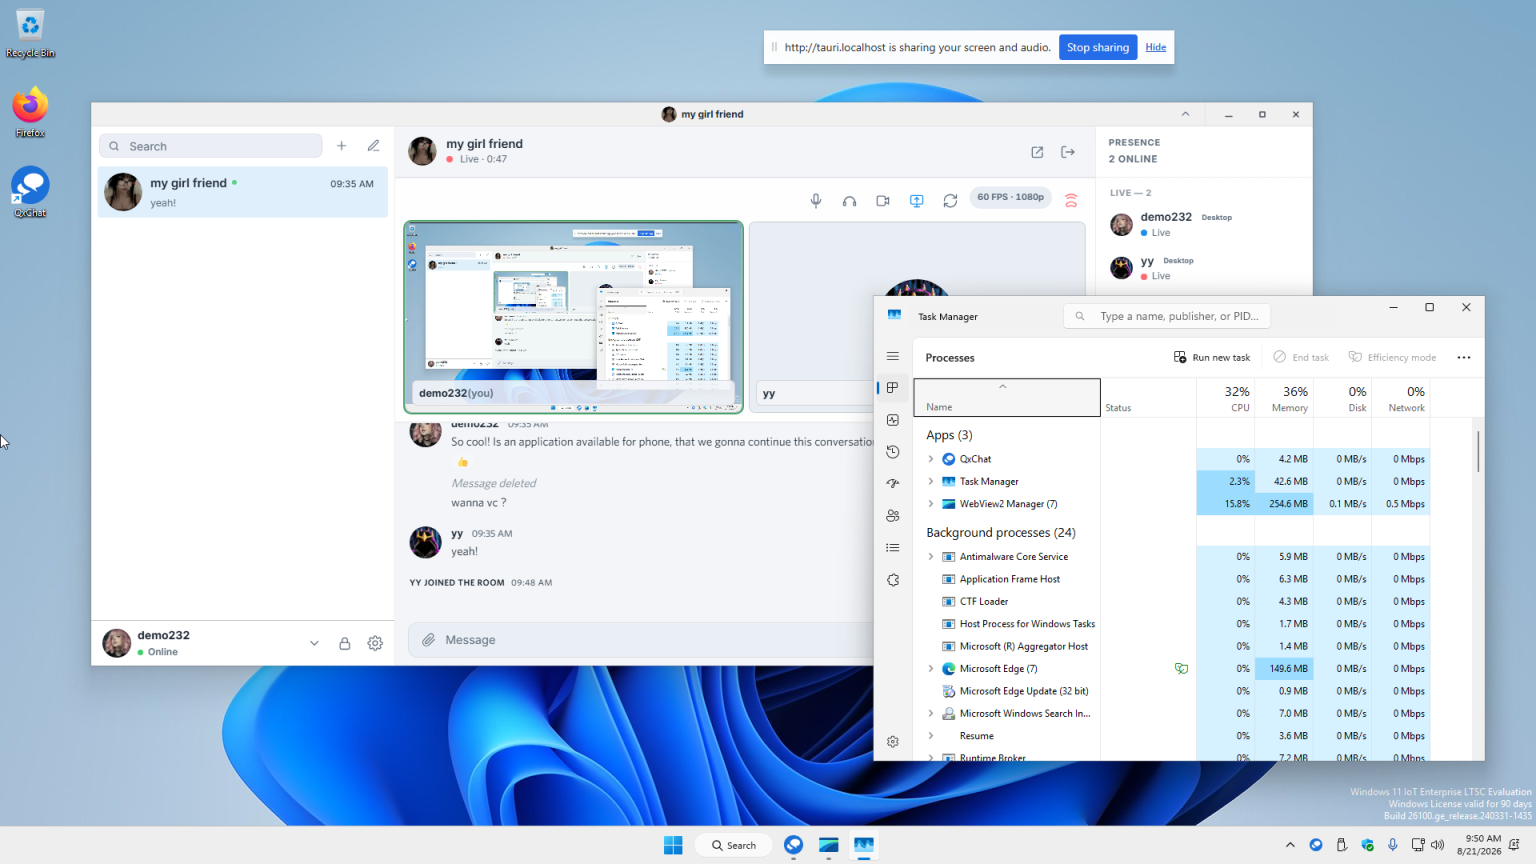Image resolution: width=1536 pixels, height=864 pixels.
Task: Select Application Frame Host process row
Action: tap(1172, 579)
